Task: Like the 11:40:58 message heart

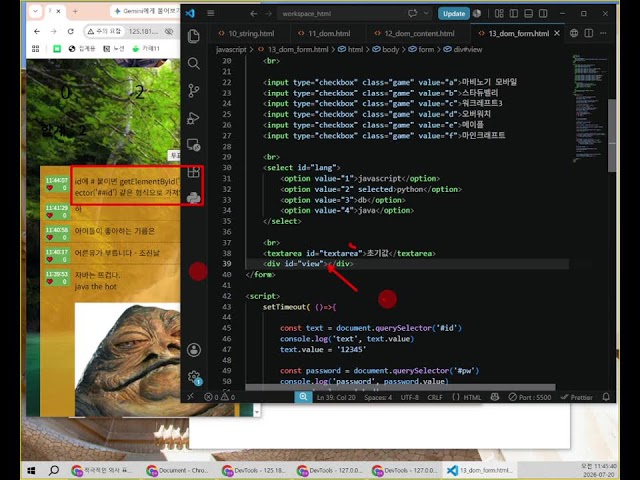Action: tap(50, 237)
